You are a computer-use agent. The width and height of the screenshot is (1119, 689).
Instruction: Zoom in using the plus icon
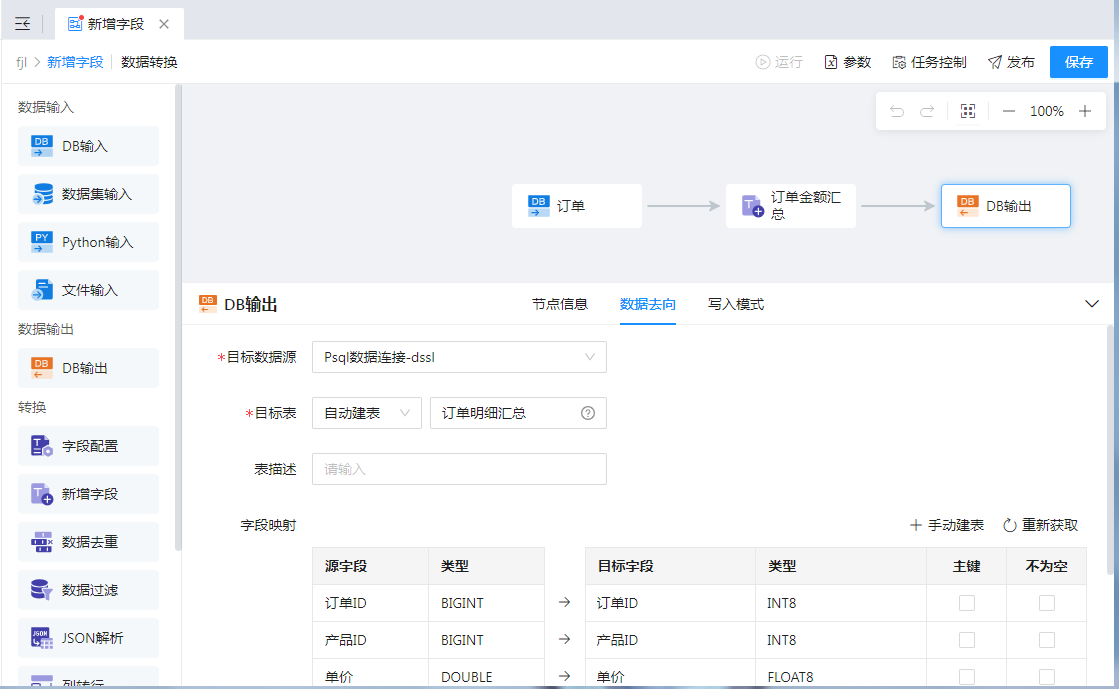click(1085, 111)
